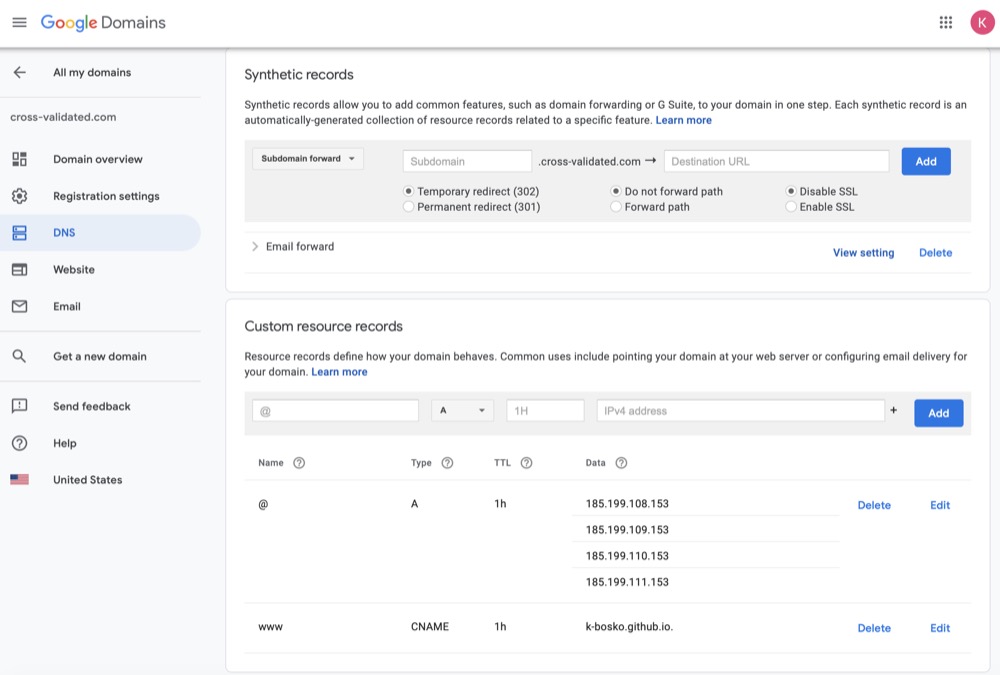Click the help icon next to Name column

click(299, 463)
